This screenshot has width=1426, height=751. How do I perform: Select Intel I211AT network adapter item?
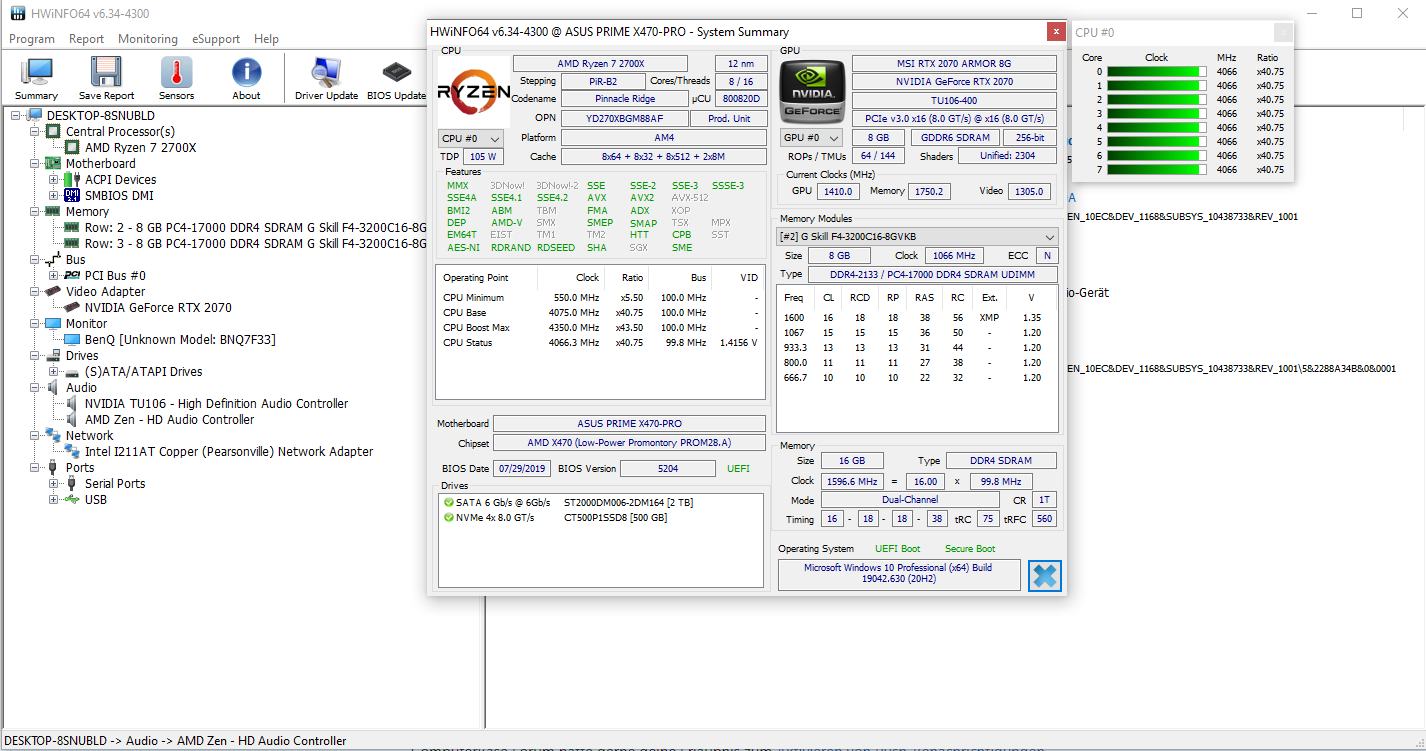point(229,452)
